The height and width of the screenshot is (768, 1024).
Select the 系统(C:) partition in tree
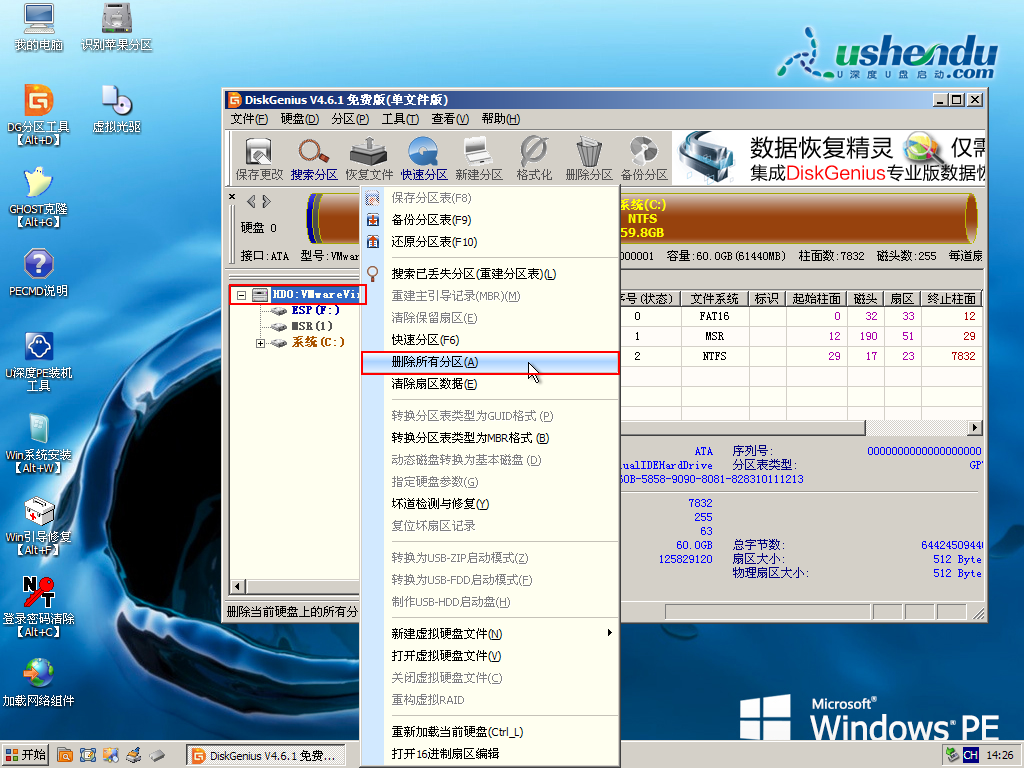pyautogui.click(x=317, y=342)
